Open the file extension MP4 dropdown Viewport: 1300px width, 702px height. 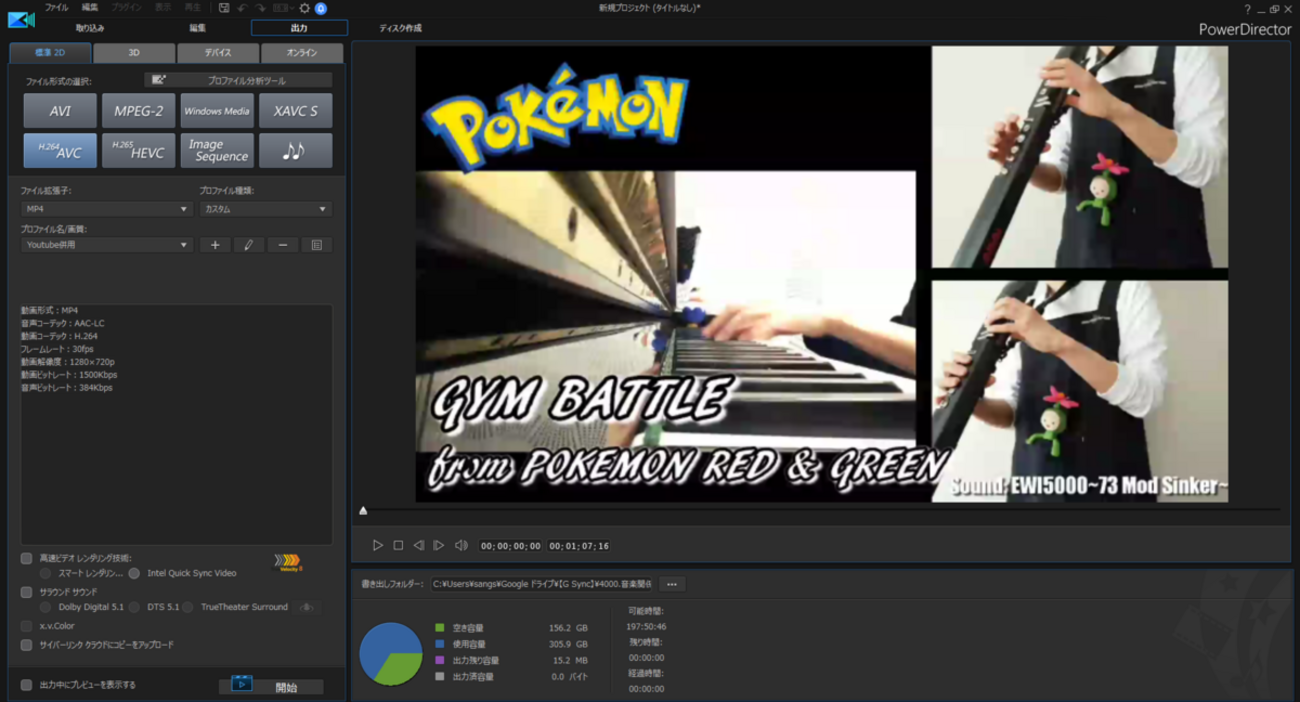coord(183,208)
